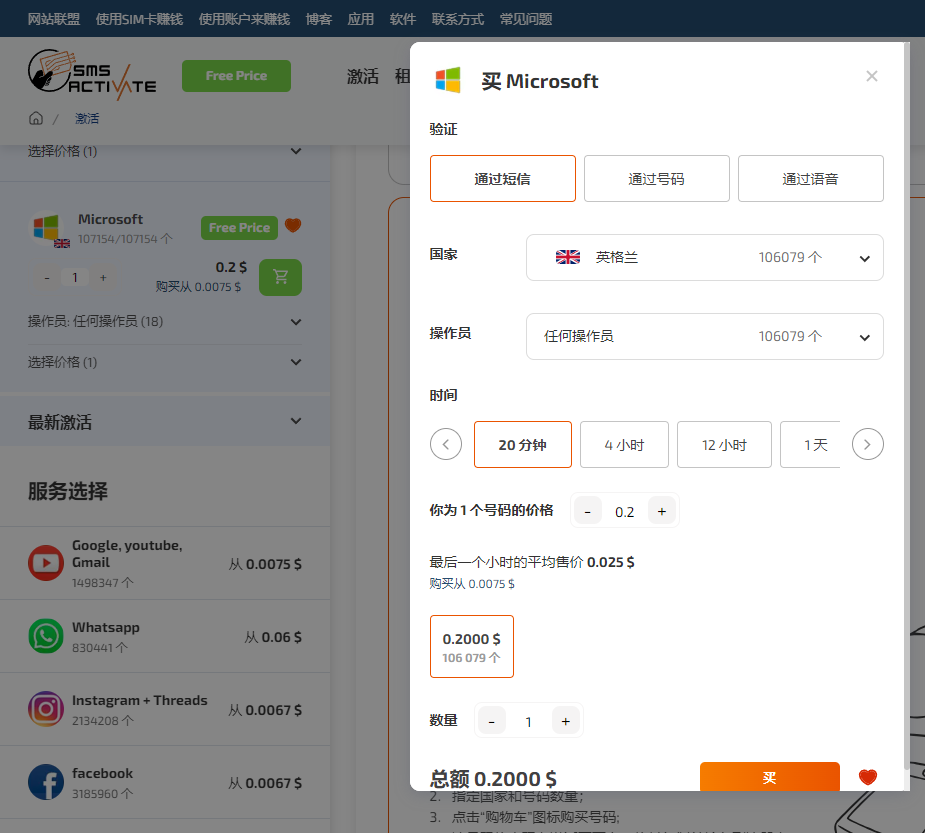Expand the upper 选择价格 (1) row
Image resolution: width=925 pixels, height=833 pixels.
point(165,152)
